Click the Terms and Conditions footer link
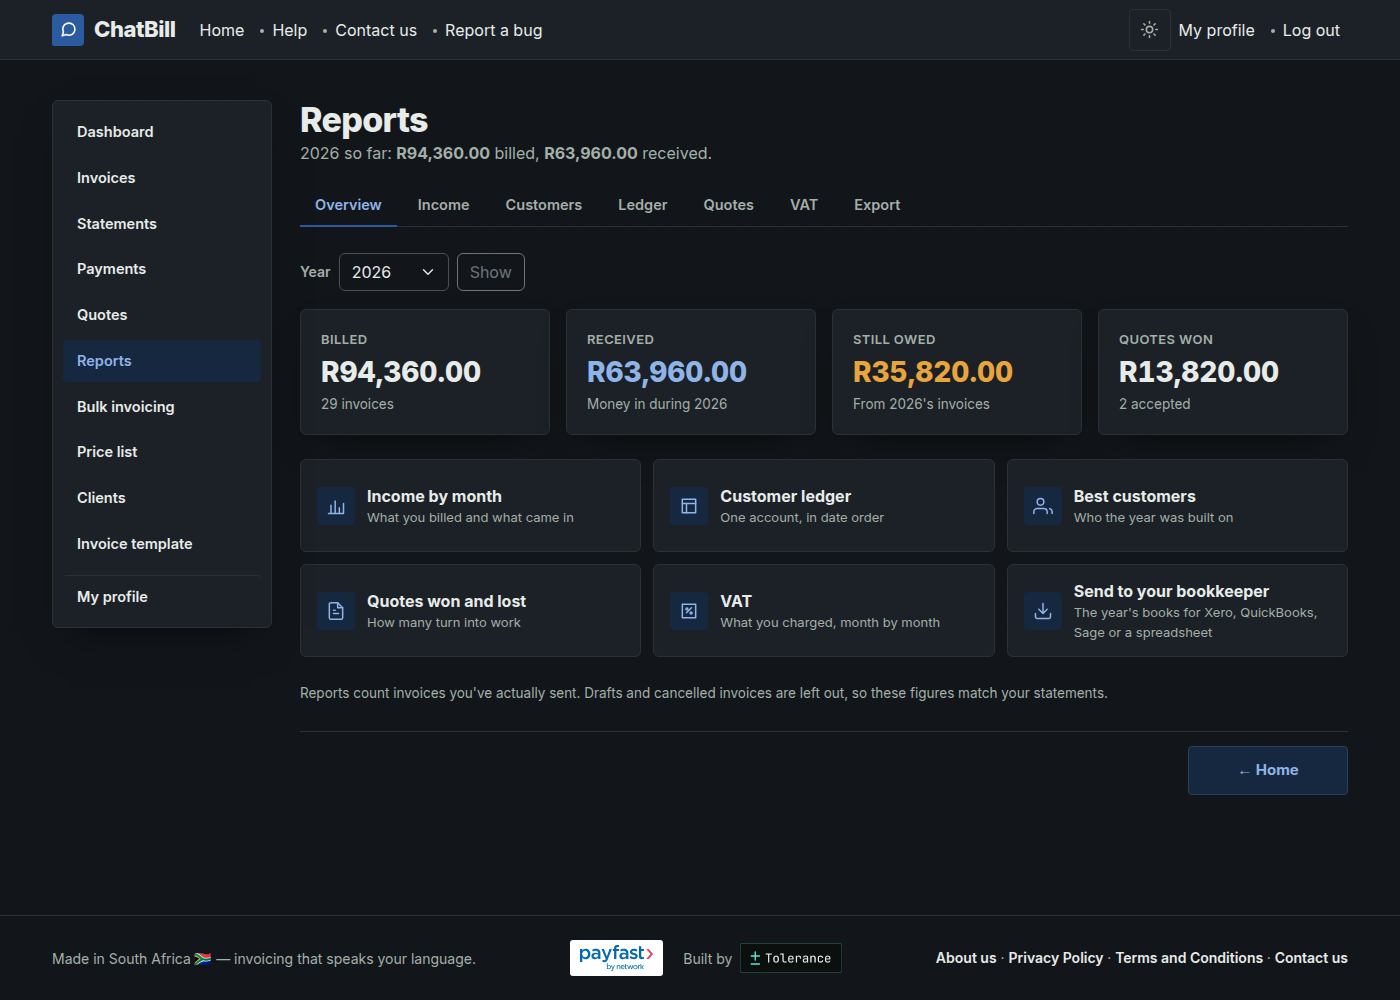 click(x=1189, y=958)
